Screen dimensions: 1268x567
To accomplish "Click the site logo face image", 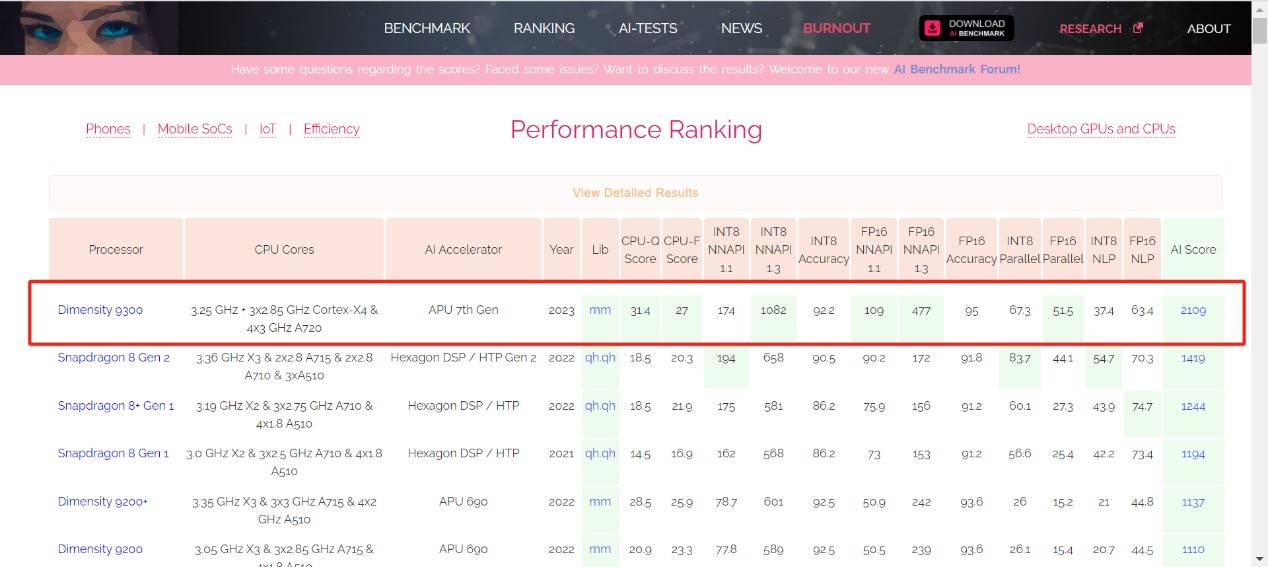I will coord(89,27).
